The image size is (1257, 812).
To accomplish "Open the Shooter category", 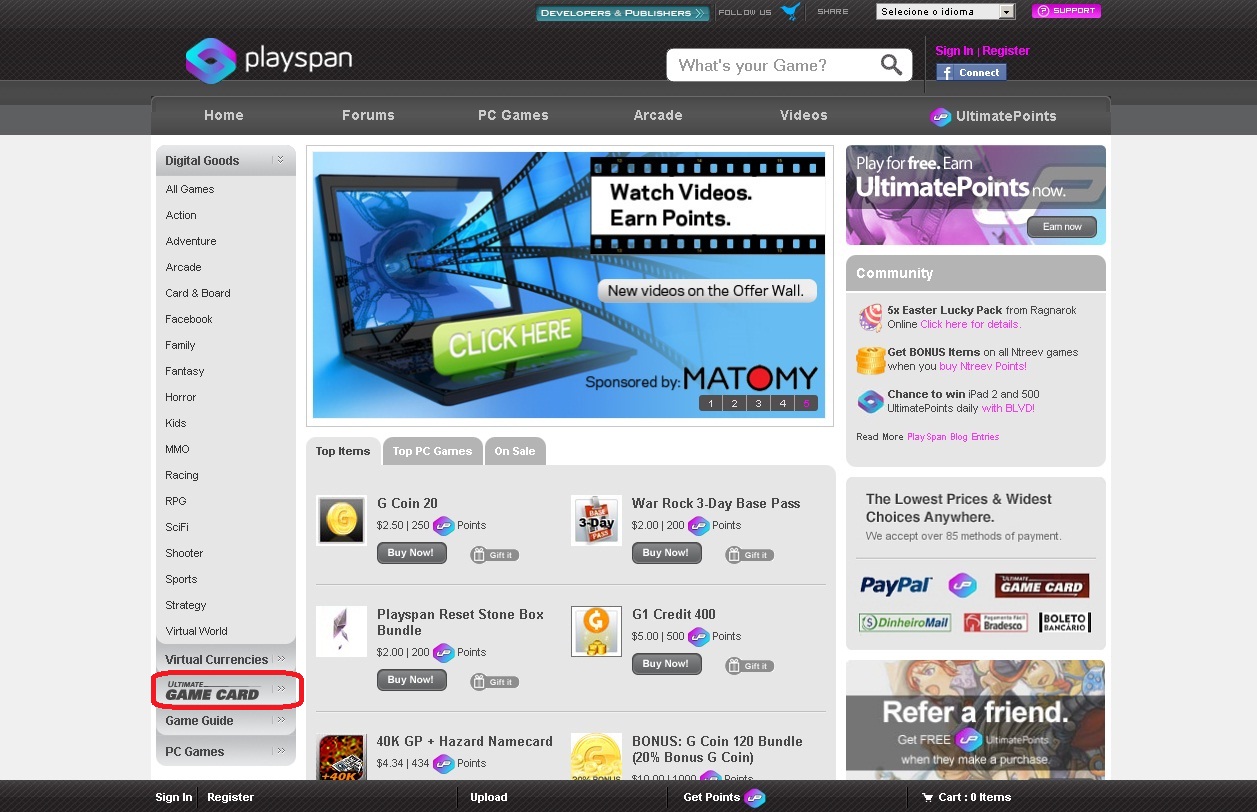I will click(184, 553).
